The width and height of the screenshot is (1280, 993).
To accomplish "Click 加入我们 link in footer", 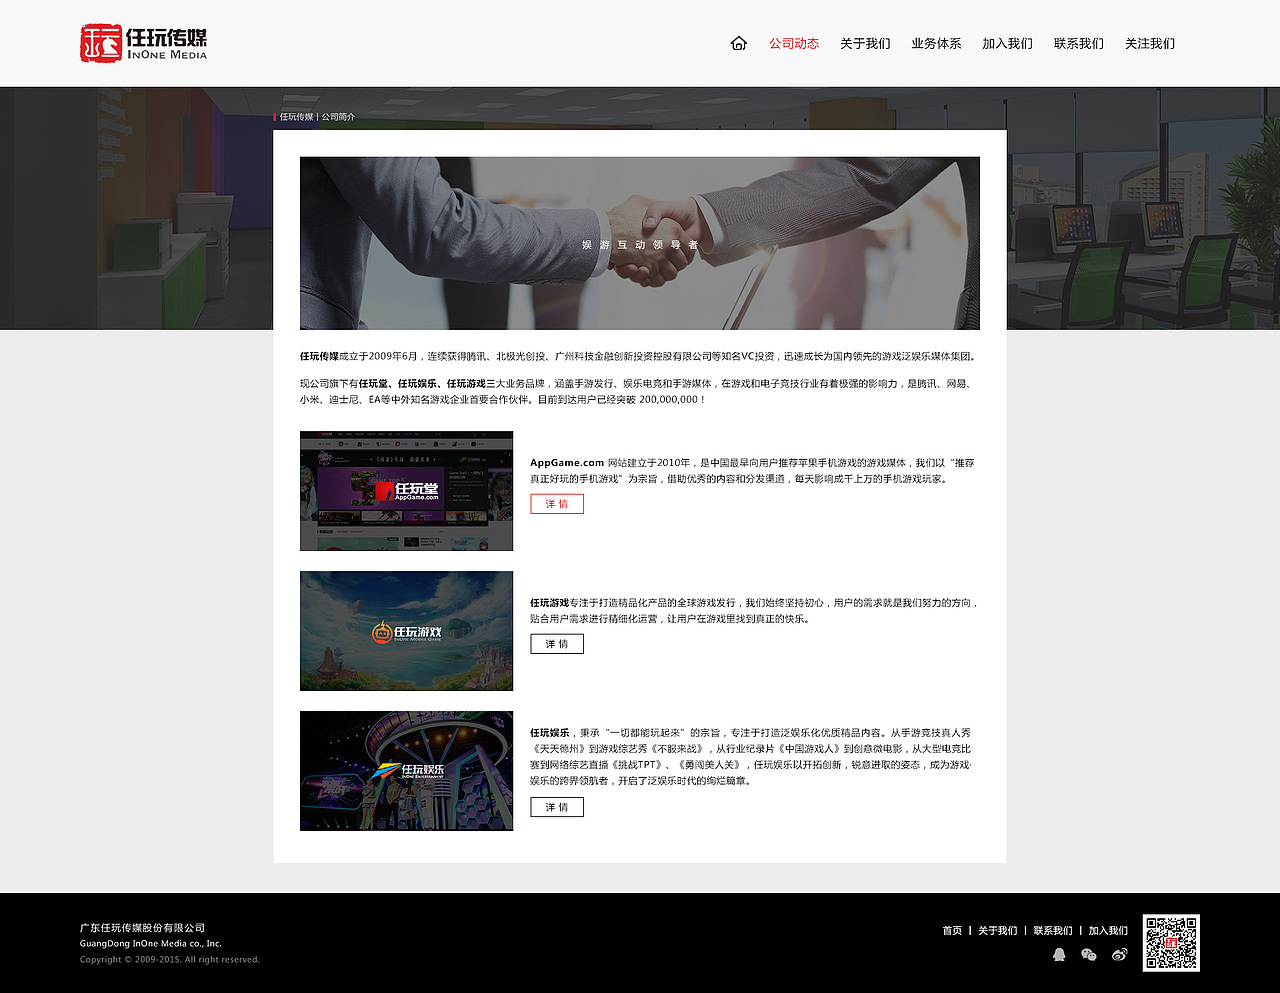I will 1108,931.
